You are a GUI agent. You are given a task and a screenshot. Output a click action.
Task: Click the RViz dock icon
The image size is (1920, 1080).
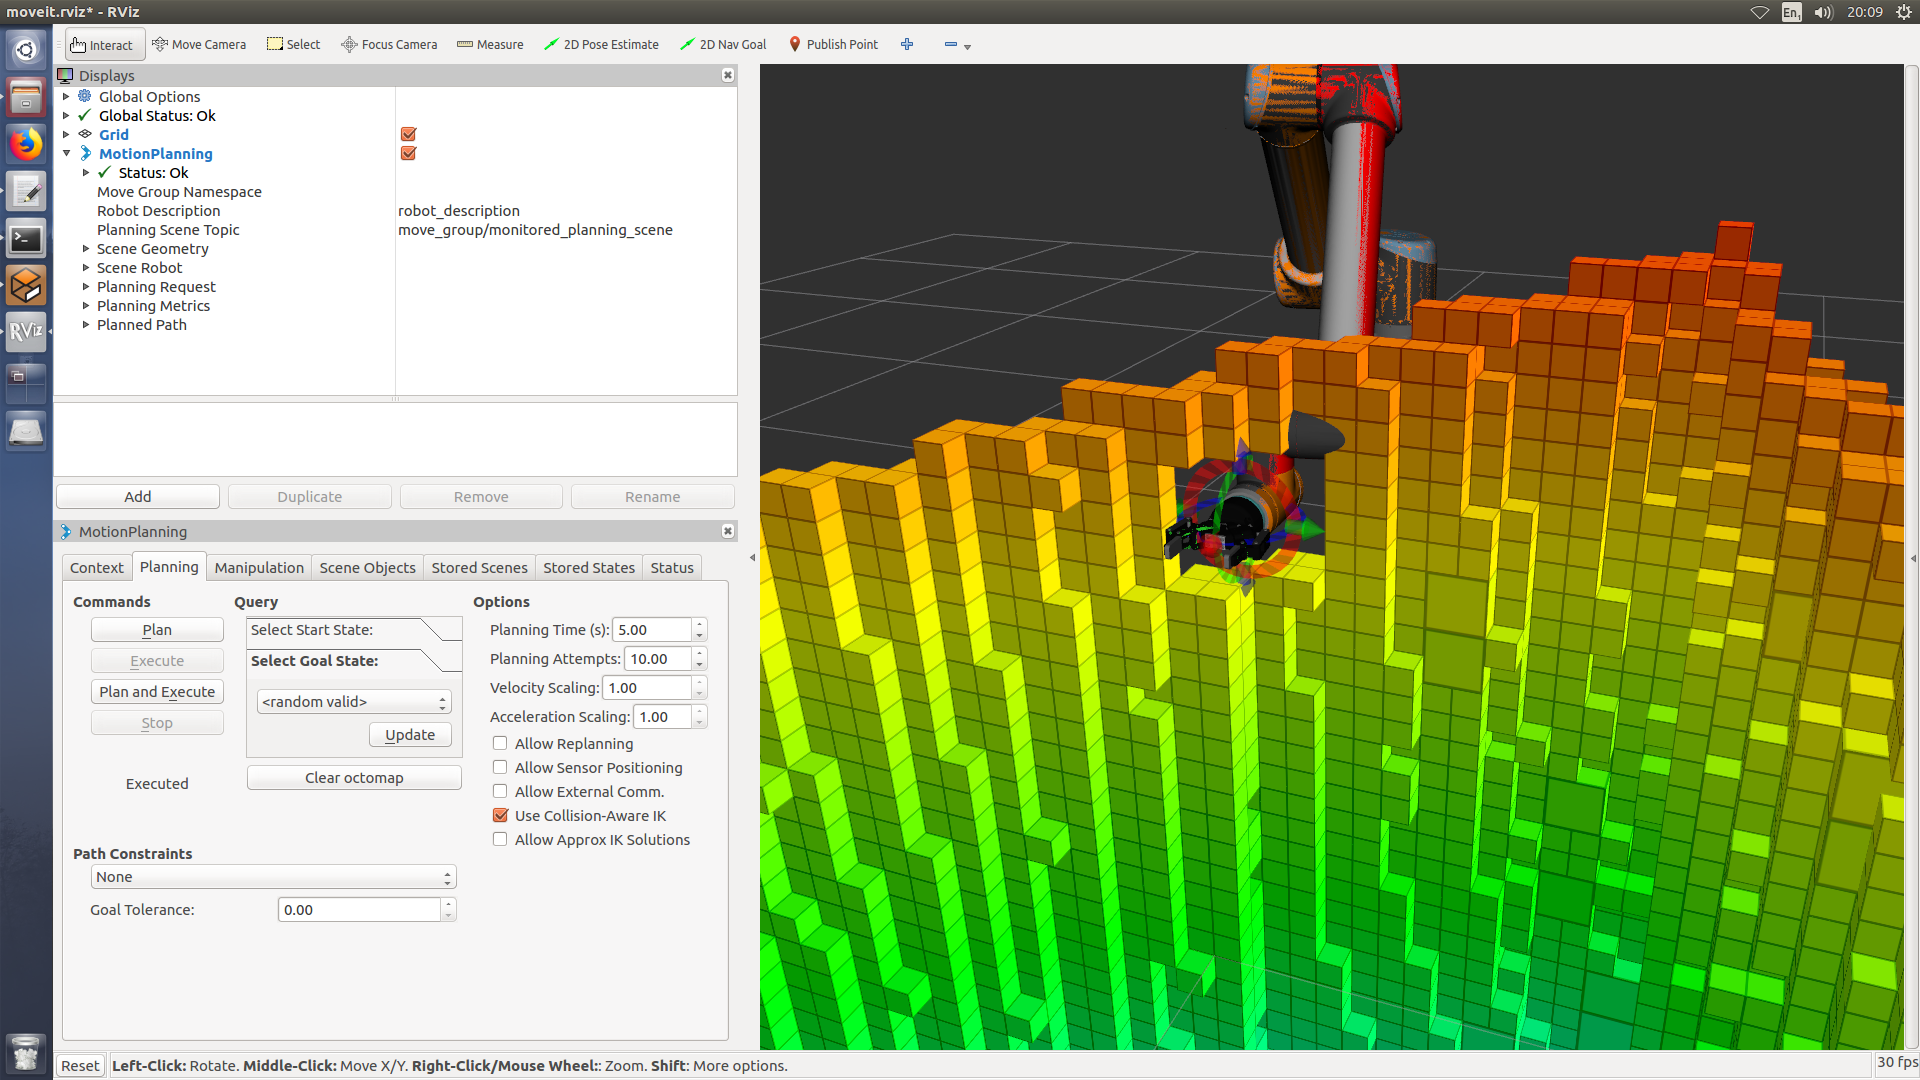(26, 332)
